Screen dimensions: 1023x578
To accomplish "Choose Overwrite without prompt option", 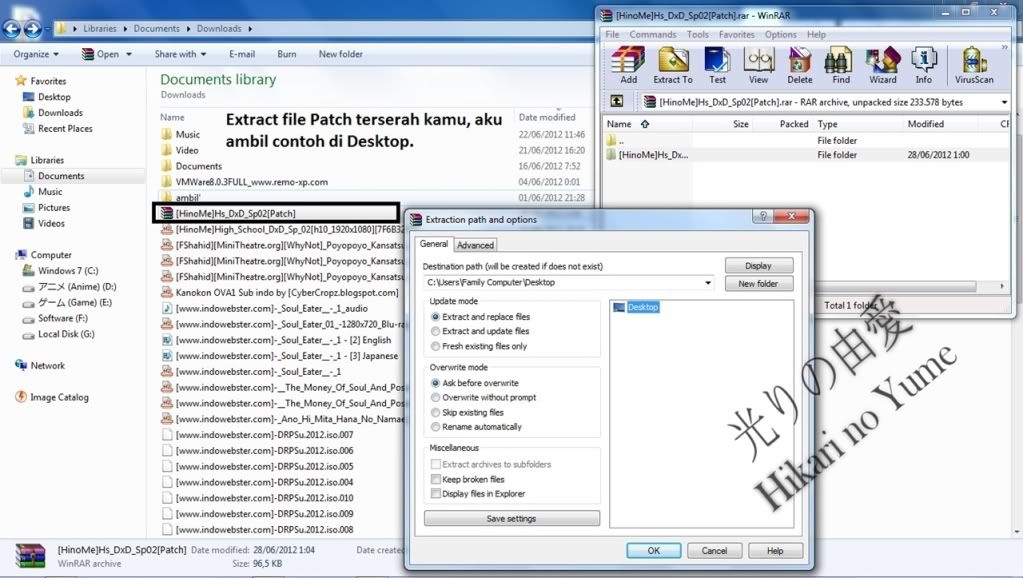I will pyautogui.click(x=435, y=398).
